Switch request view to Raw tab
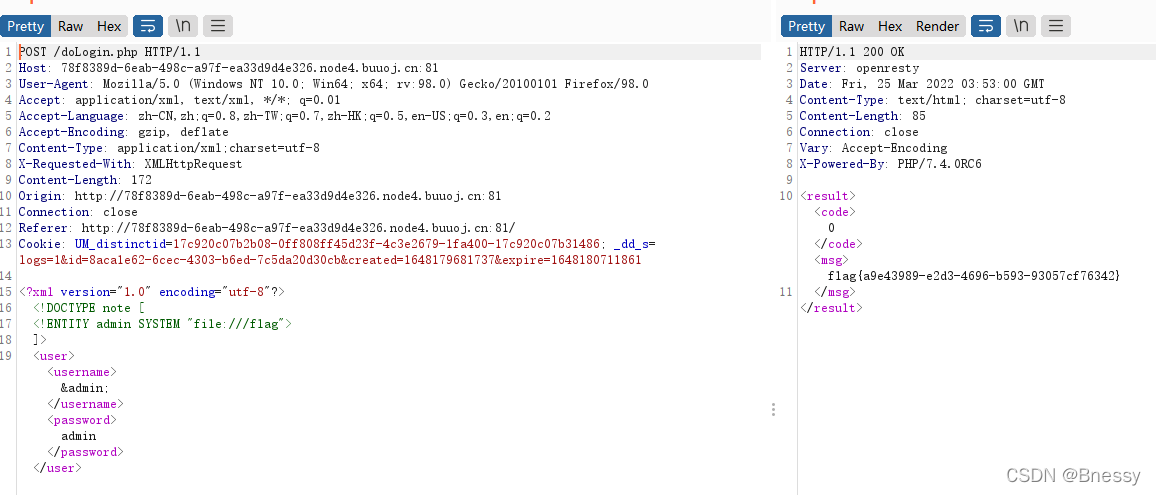Viewport: 1156px width, 495px height. point(71,26)
